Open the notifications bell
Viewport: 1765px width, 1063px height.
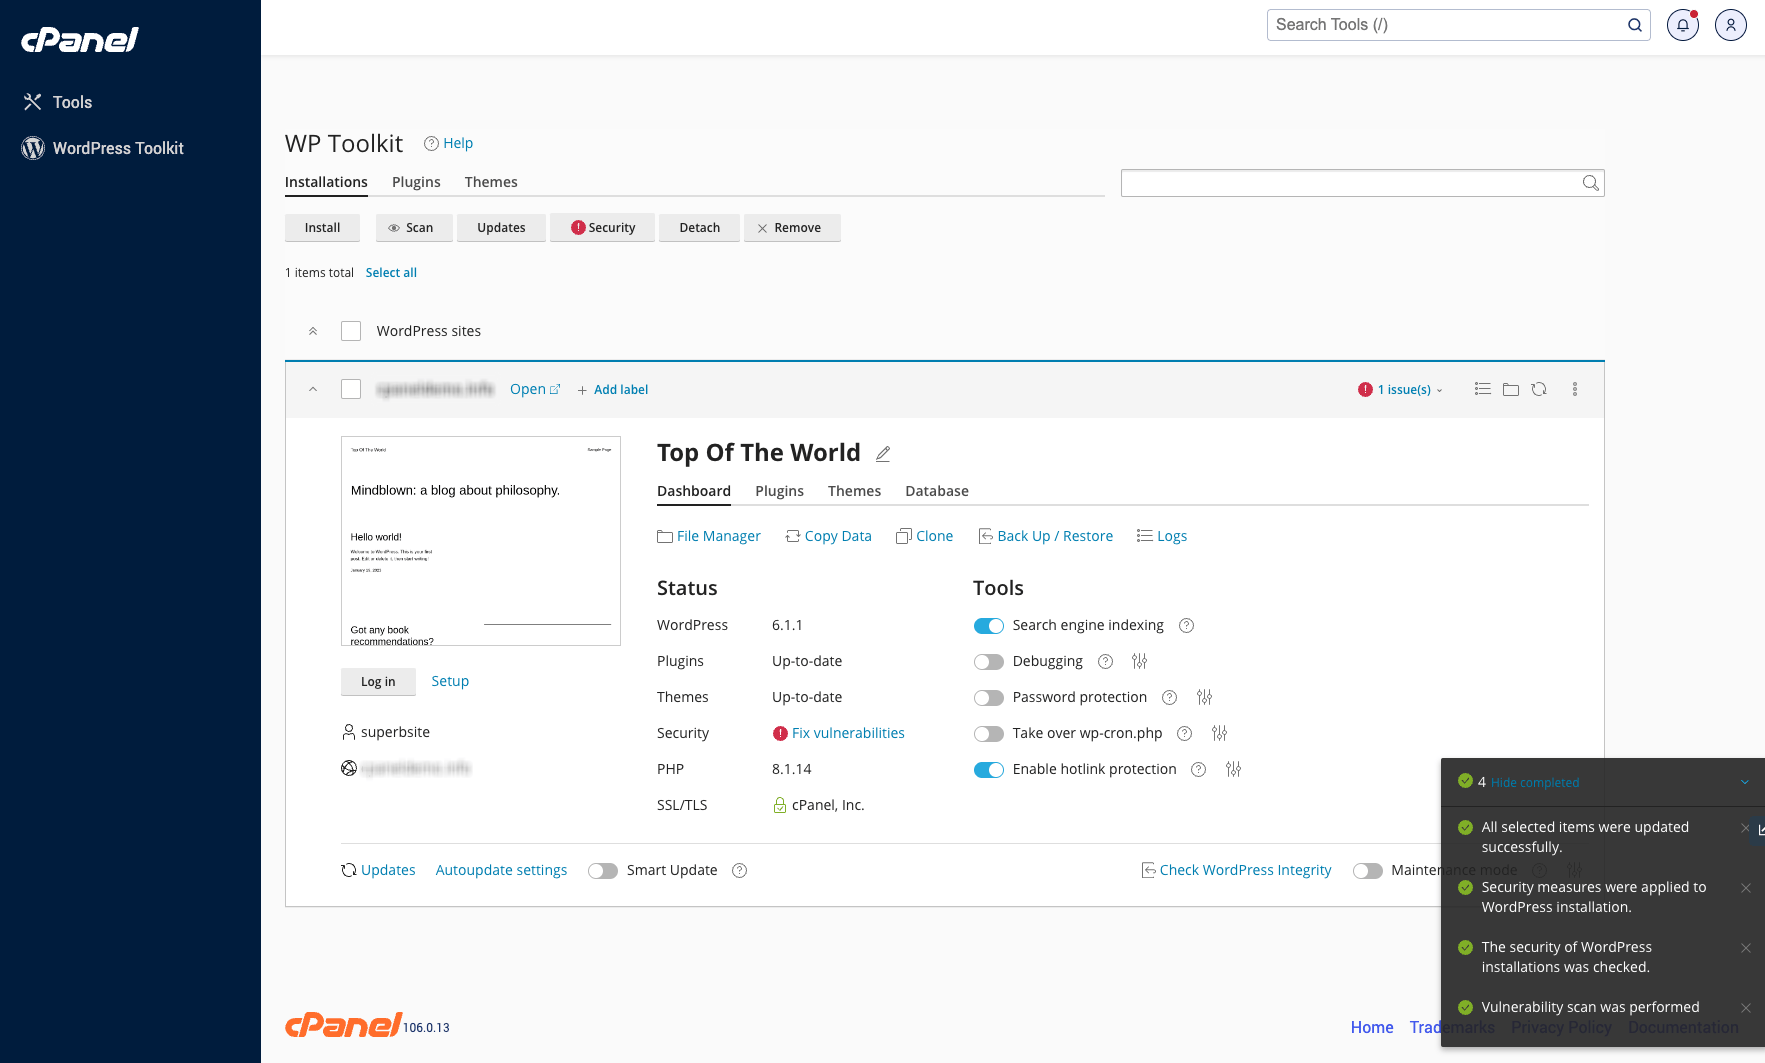1683,24
